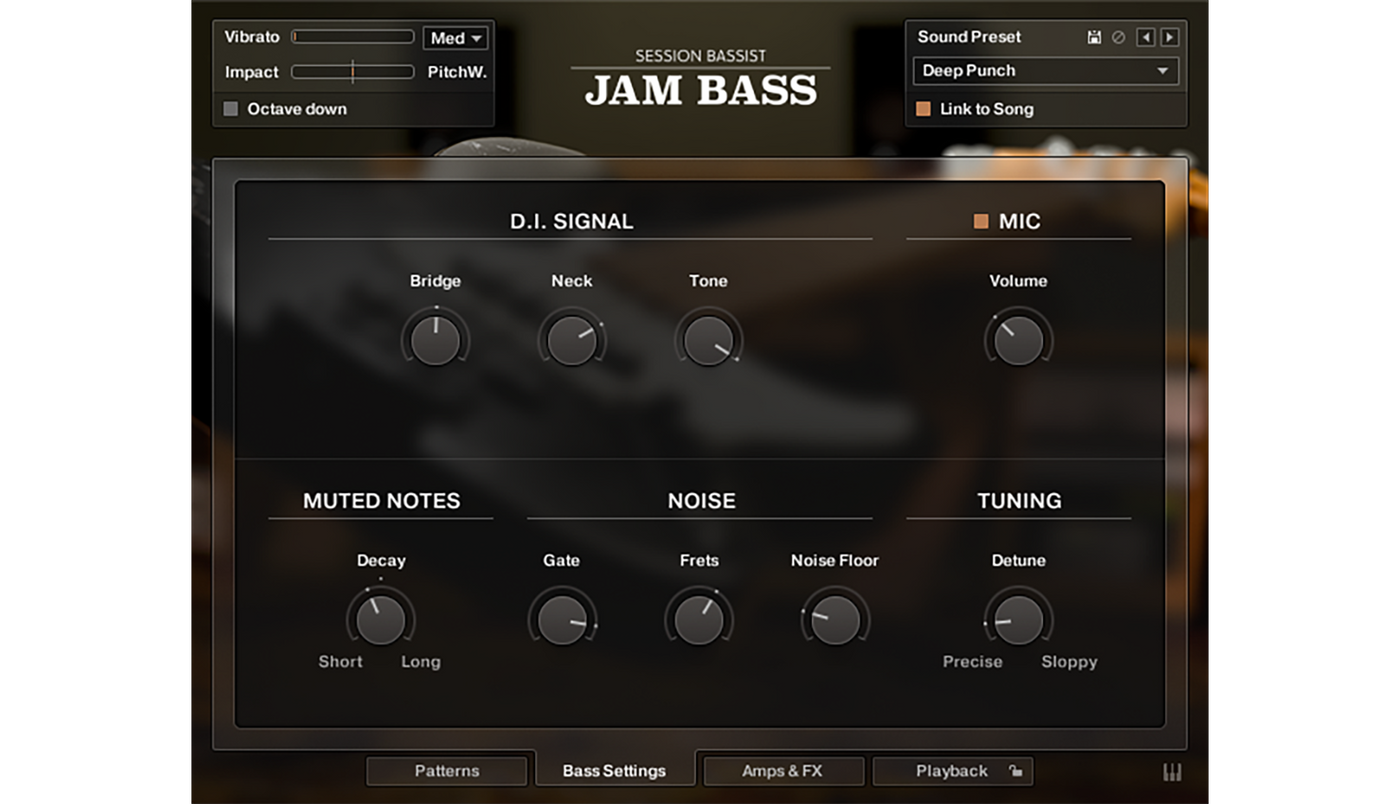Select the Bass Settings tab
This screenshot has height=804, width=1400.
pyautogui.click(x=615, y=771)
